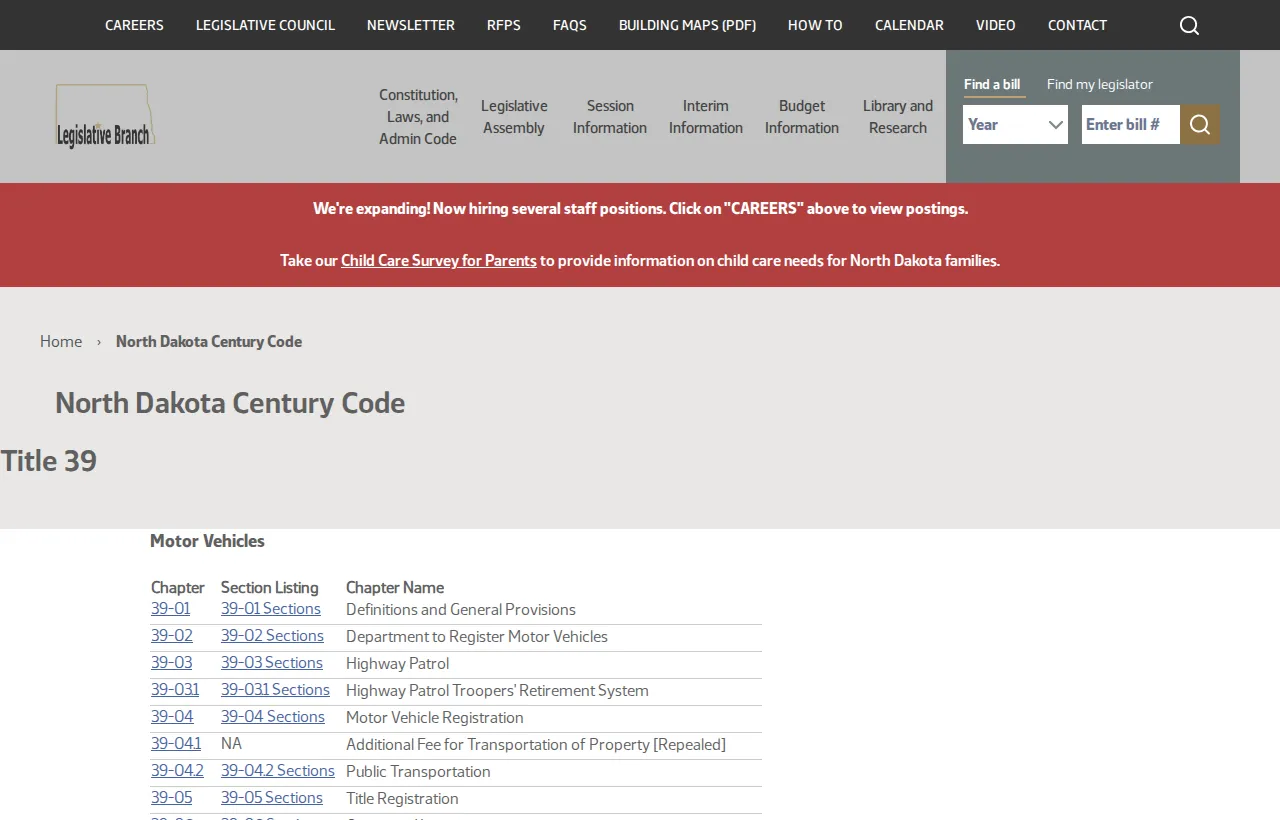View 39-03 Sections for Highway Patrol

271,662
